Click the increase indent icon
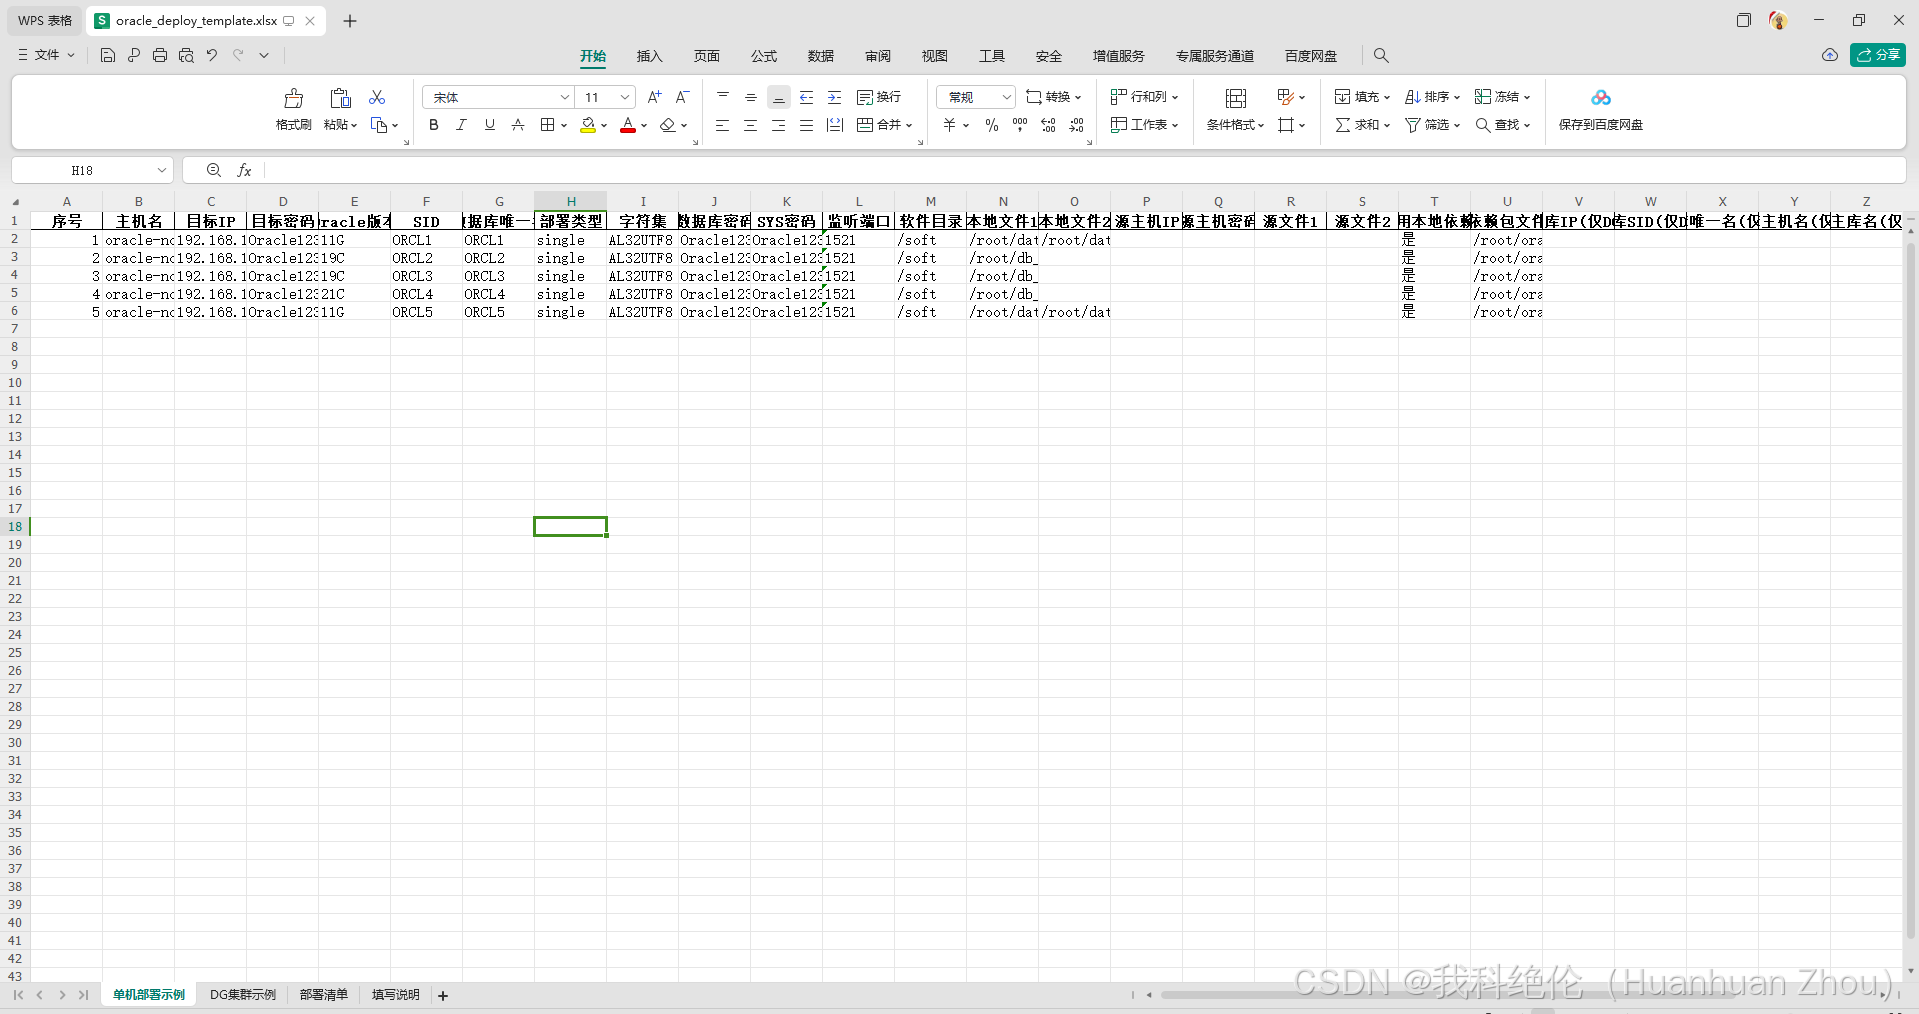 coord(835,97)
